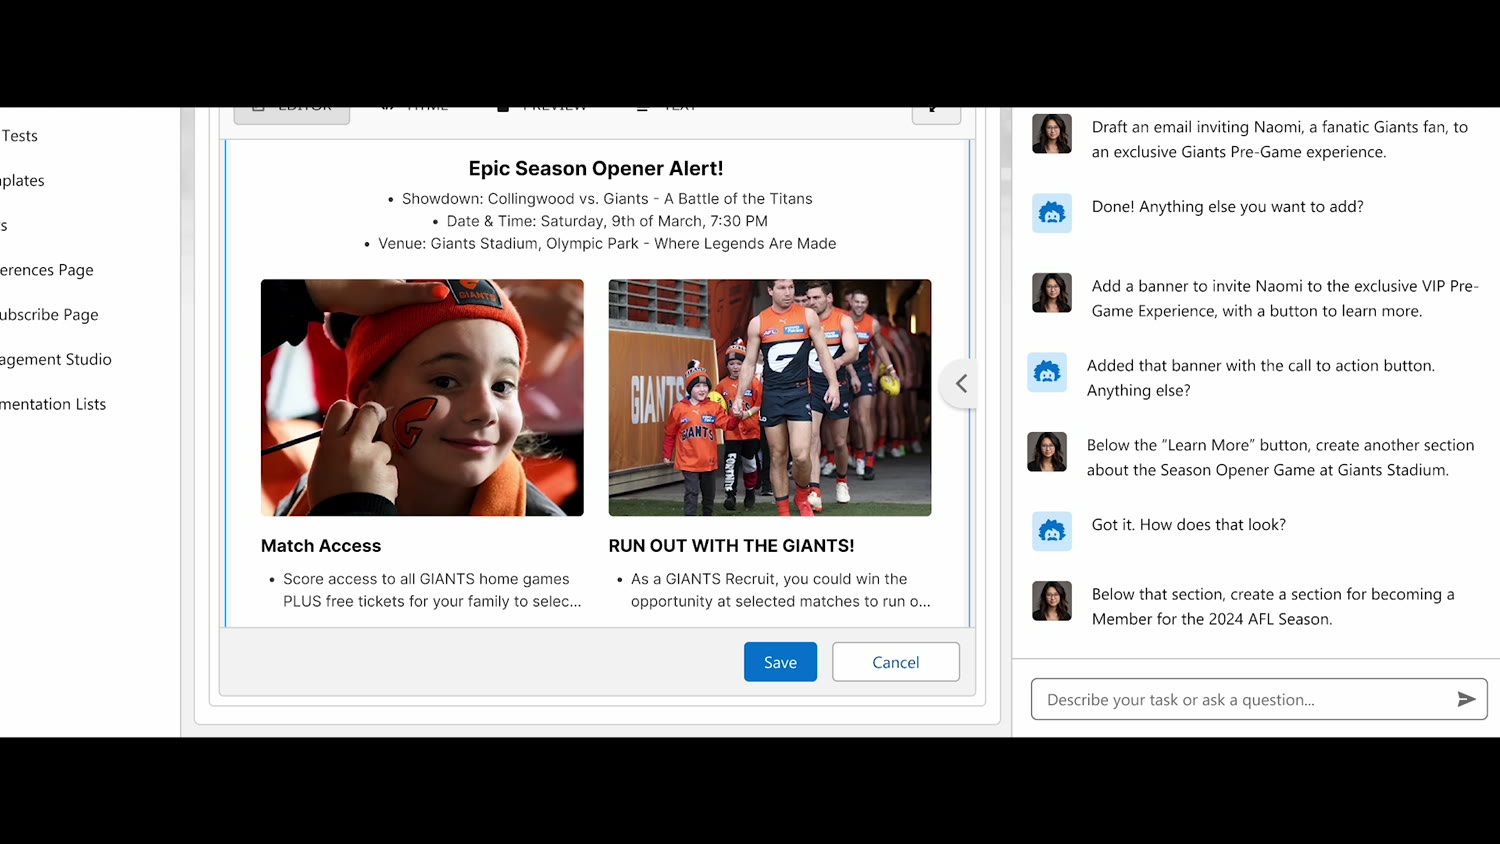This screenshot has width=1500, height=844.
Task: Focus the "Describe your task or ask a question" field
Action: [x=1259, y=699]
